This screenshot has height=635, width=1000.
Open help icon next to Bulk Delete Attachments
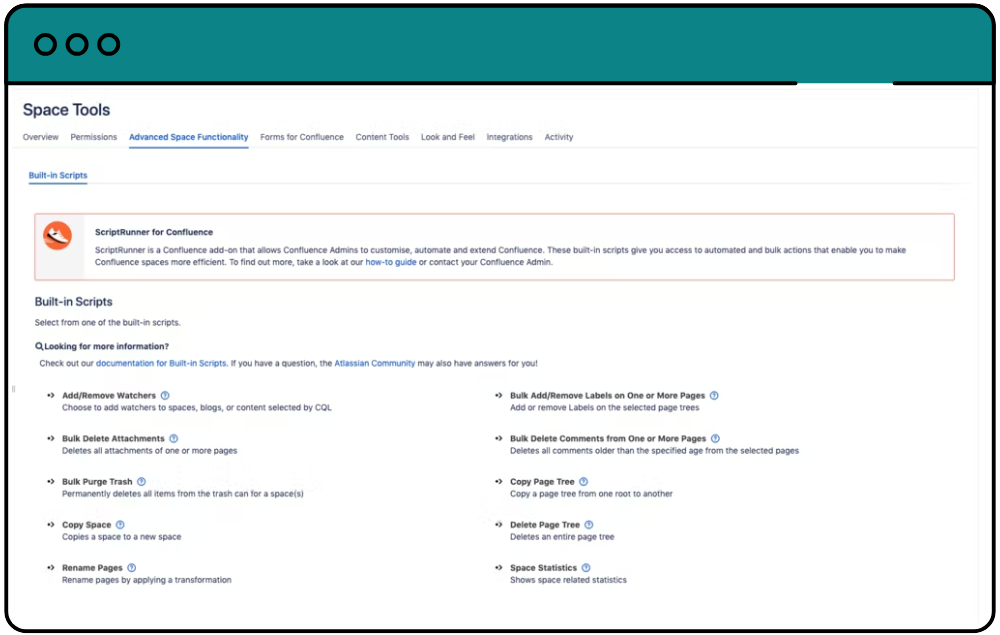point(173,439)
